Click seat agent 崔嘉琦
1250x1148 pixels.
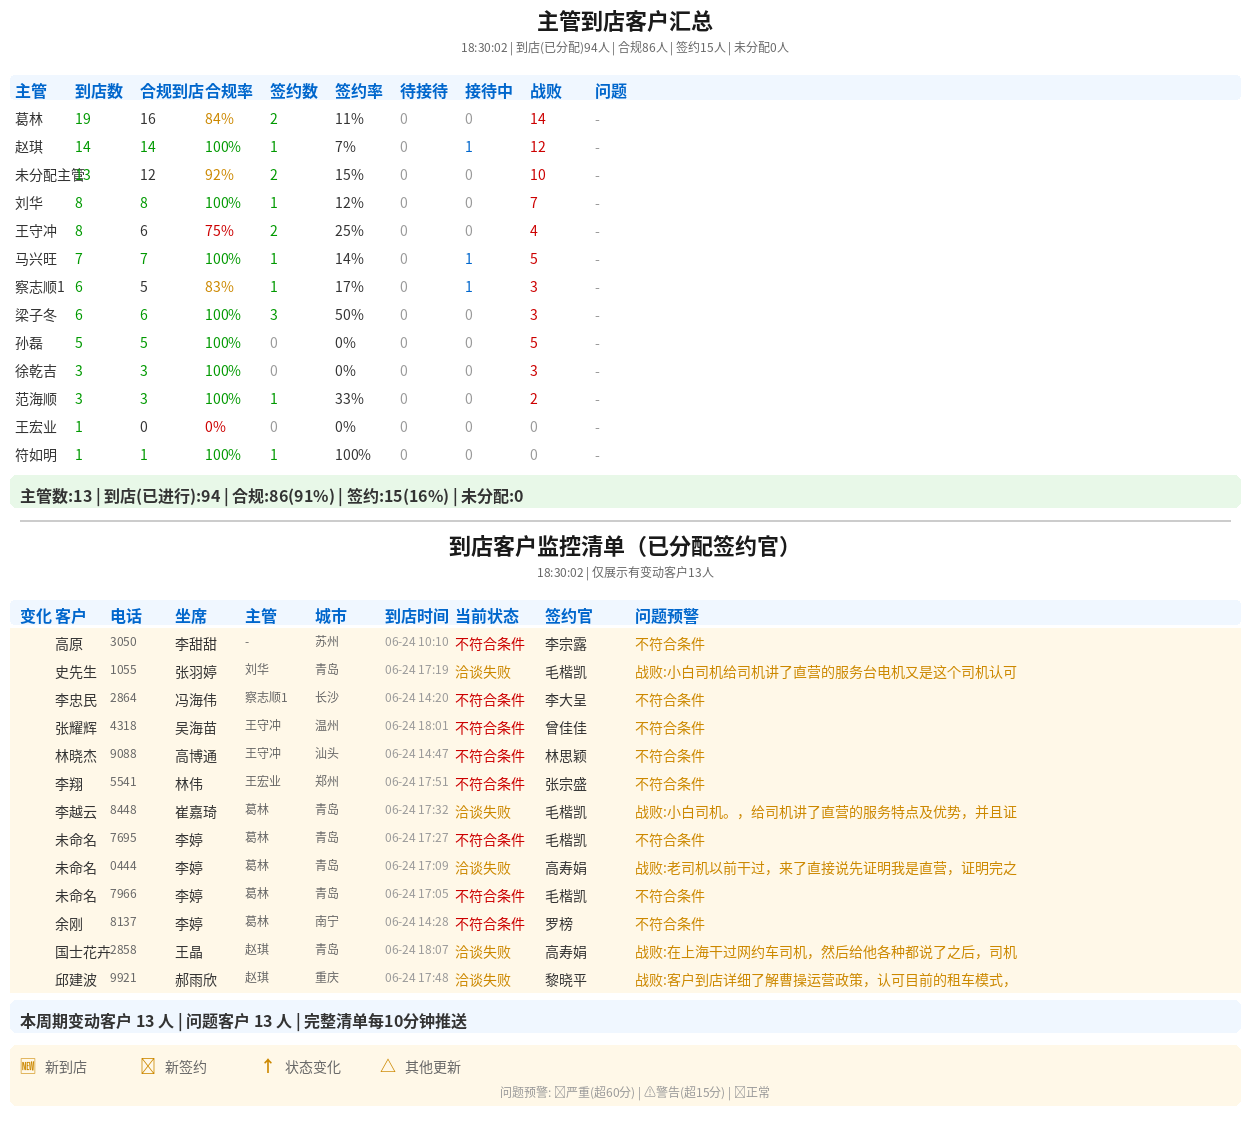coord(196,812)
